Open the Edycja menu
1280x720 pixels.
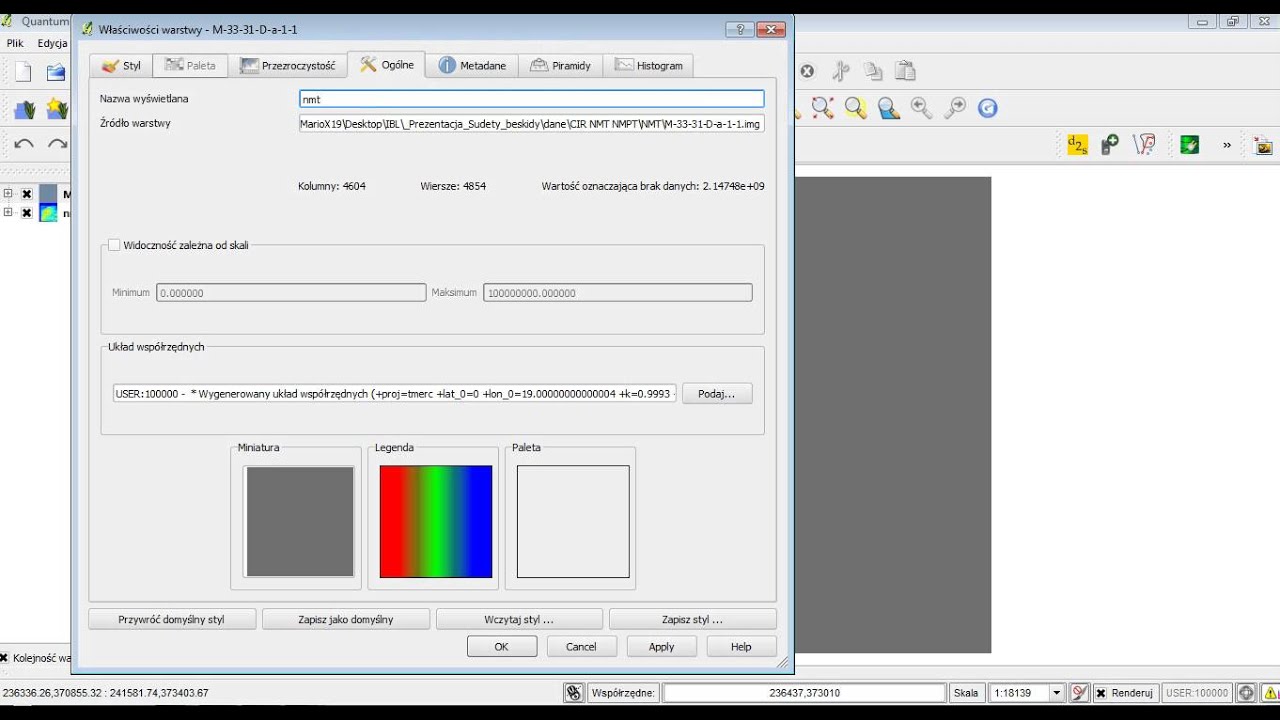52,43
